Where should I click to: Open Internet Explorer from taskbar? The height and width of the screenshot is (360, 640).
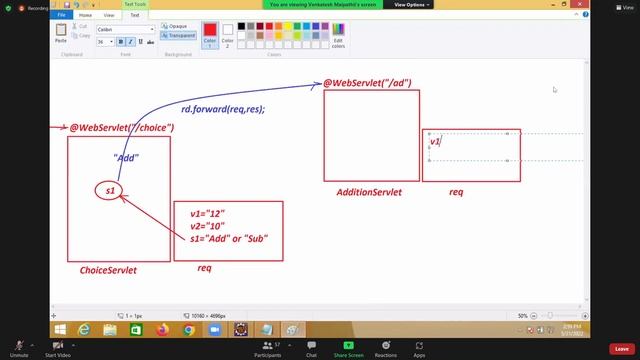click(84, 329)
